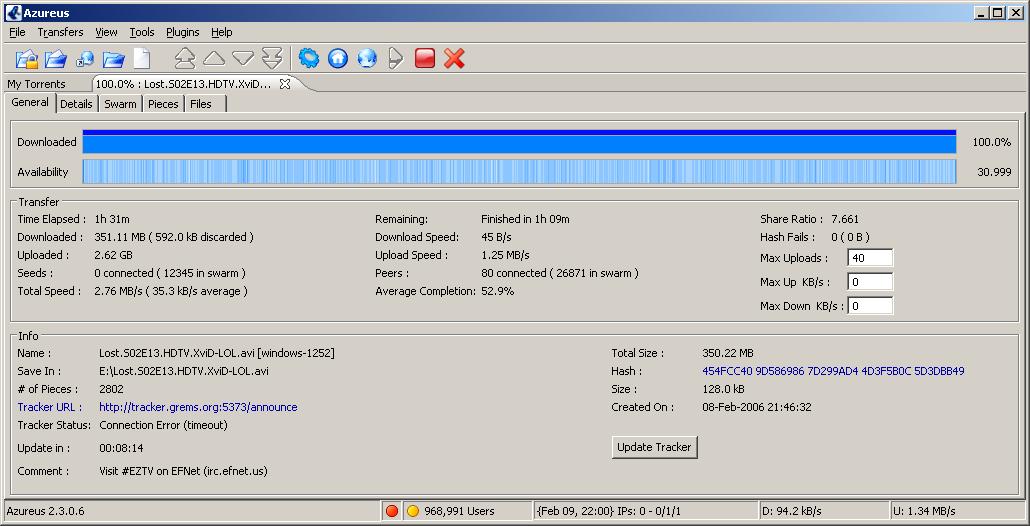The height and width of the screenshot is (526, 1030).
Task: Click the Update in countdown 00:08:14
Action: pyautogui.click(x=121, y=449)
